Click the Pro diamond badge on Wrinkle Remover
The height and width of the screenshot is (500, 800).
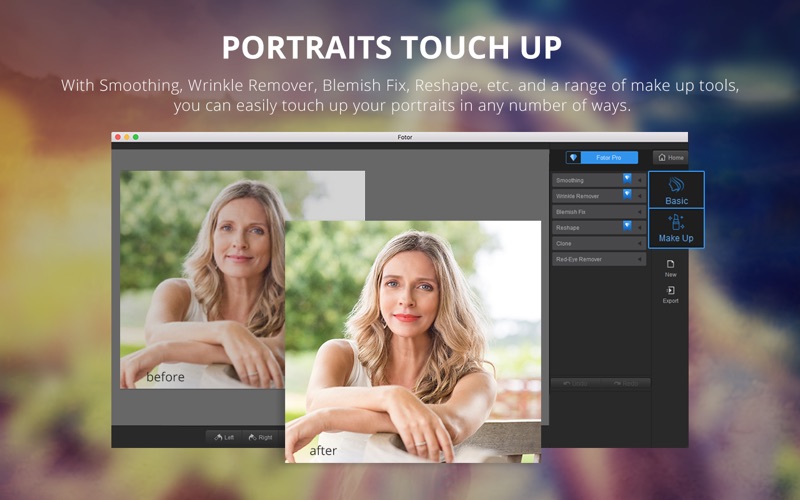pyautogui.click(x=627, y=195)
